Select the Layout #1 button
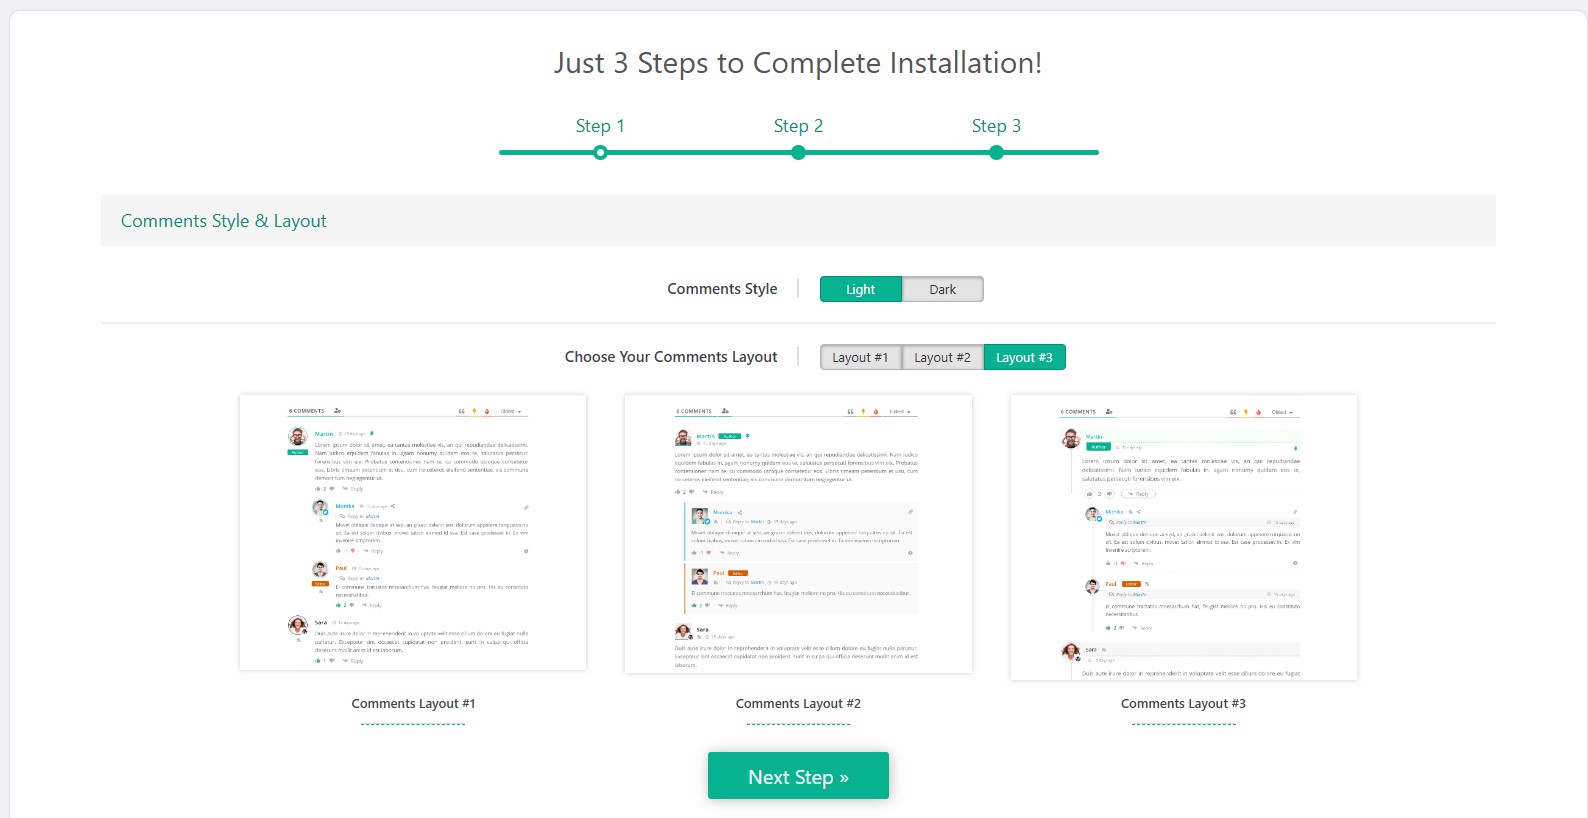This screenshot has width=1588, height=818. [x=860, y=357]
